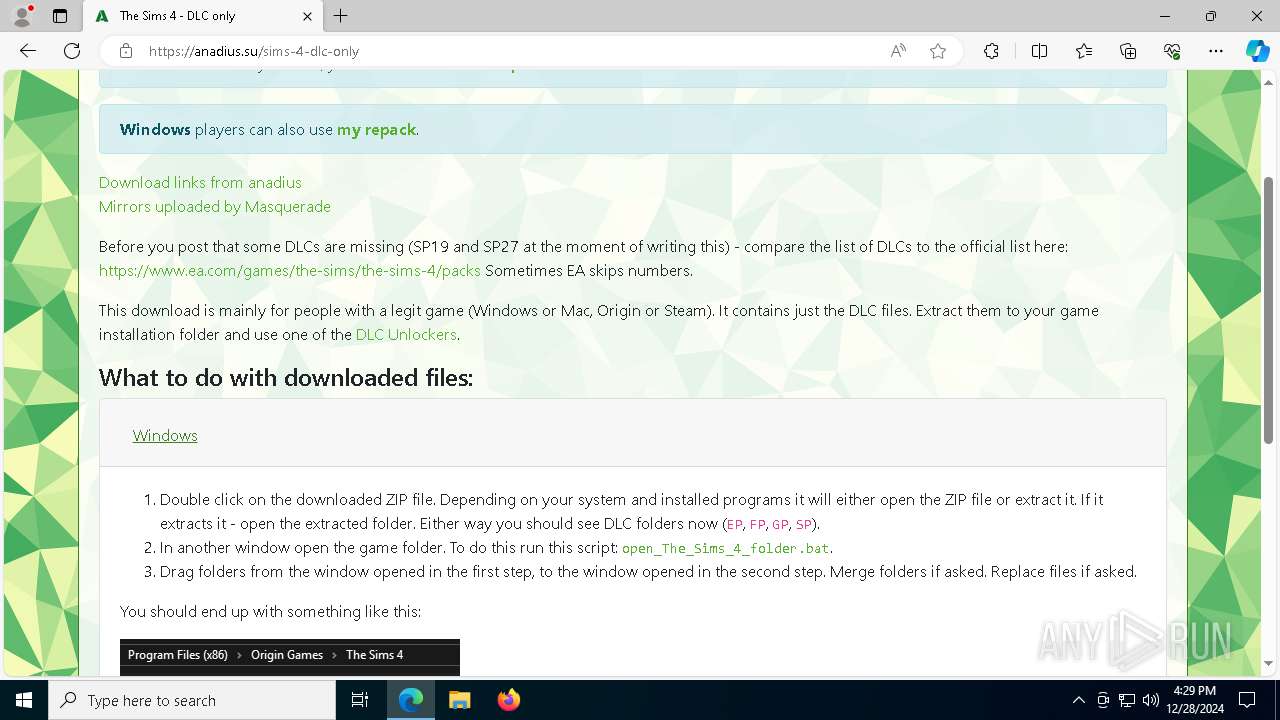
Task: Start Read aloud for this page
Action: [898, 51]
